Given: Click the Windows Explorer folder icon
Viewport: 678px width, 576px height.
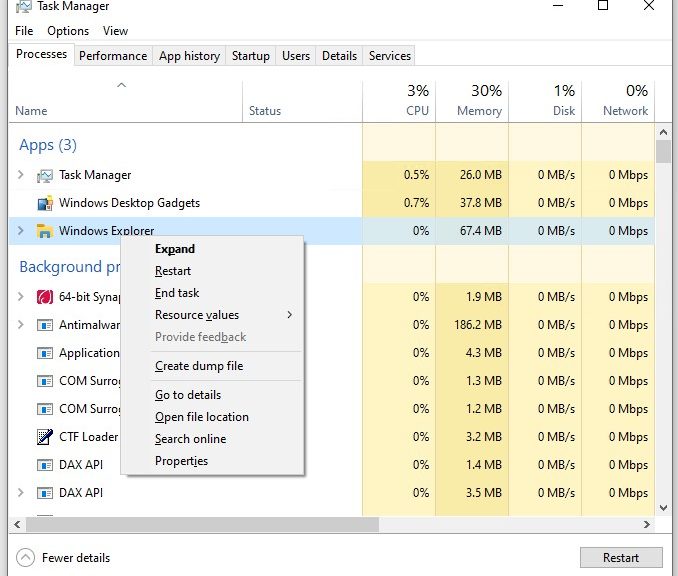Looking at the screenshot, I should click(45, 231).
